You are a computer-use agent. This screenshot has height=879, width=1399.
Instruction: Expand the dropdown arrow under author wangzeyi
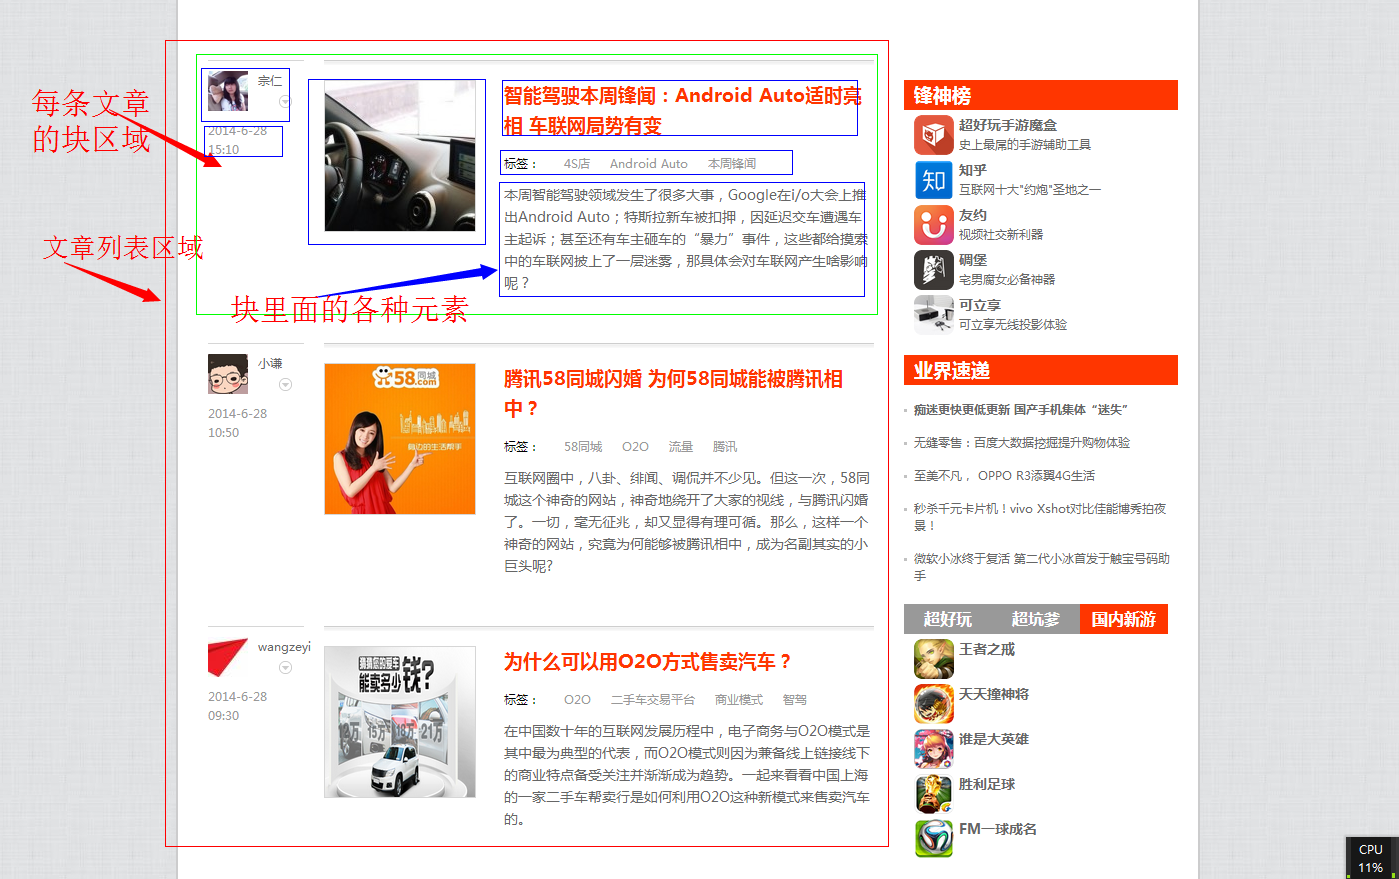click(285, 668)
